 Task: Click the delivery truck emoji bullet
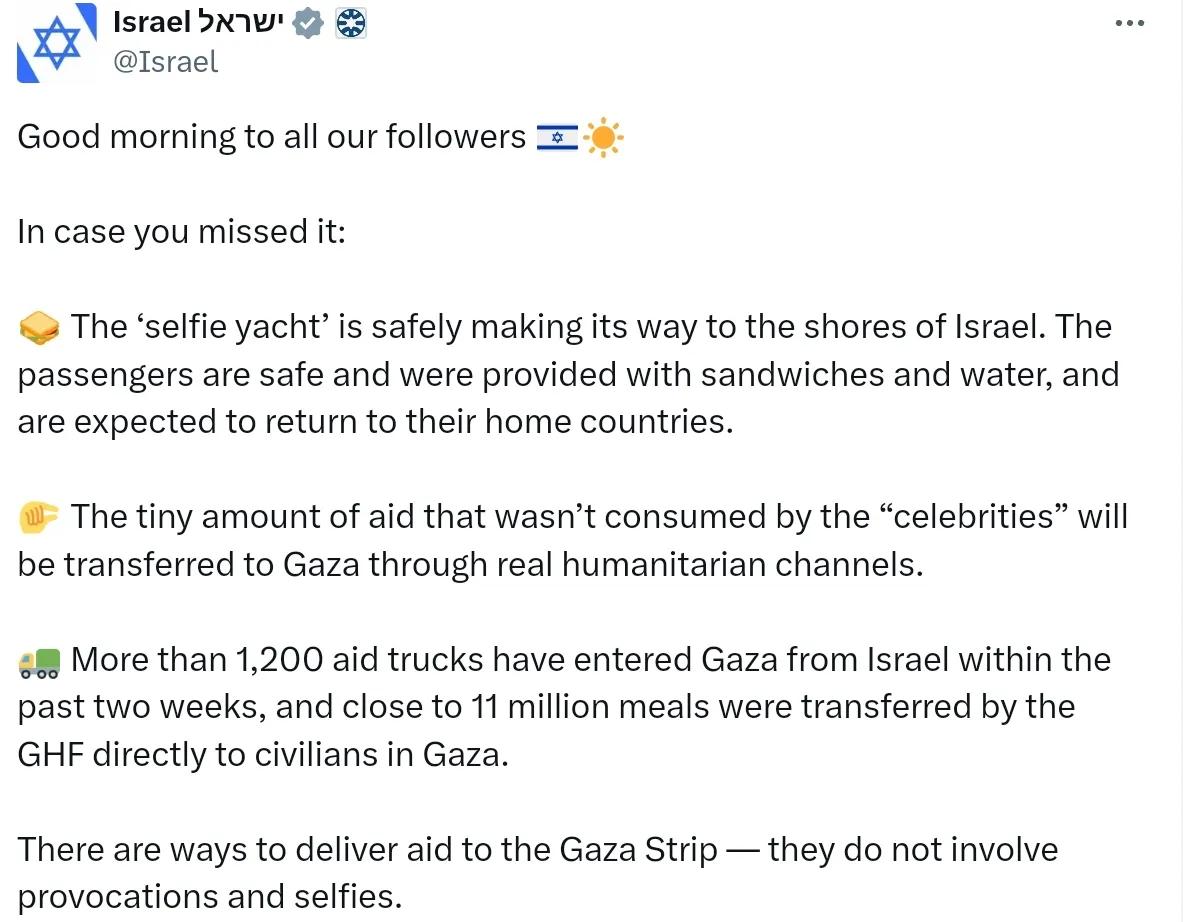pos(39,661)
